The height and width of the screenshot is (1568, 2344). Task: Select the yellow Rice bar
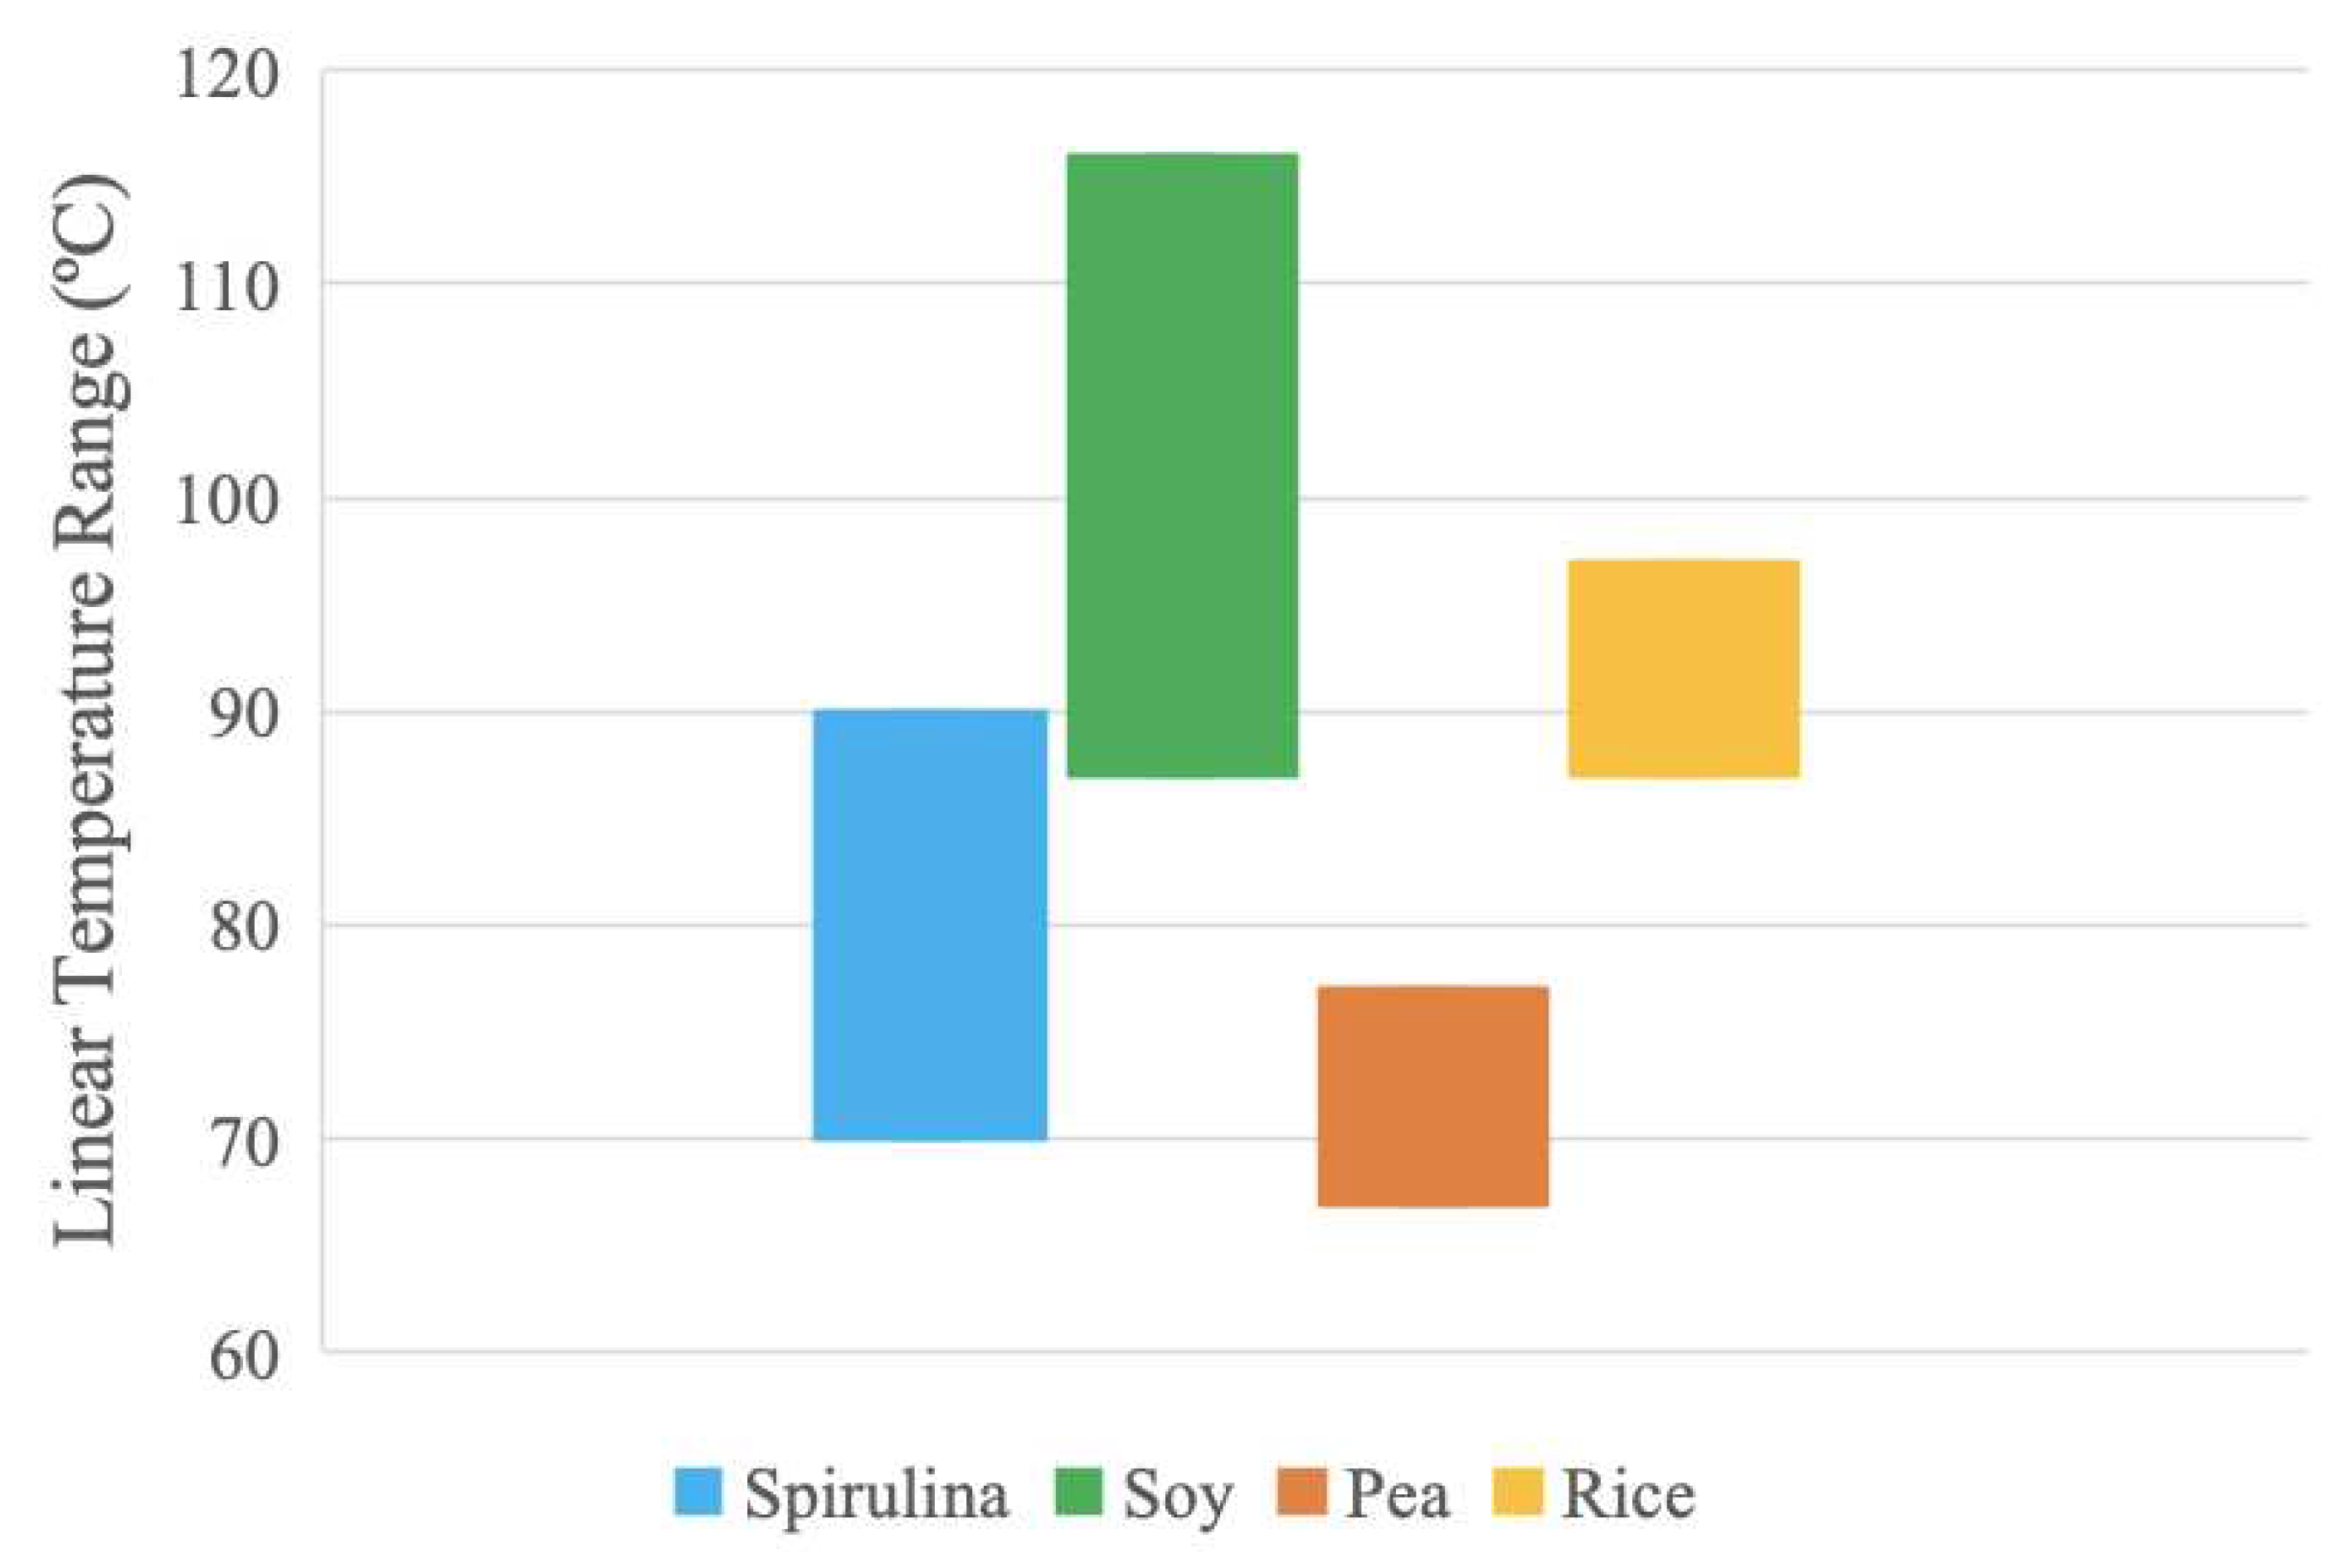tap(1684, 668)
